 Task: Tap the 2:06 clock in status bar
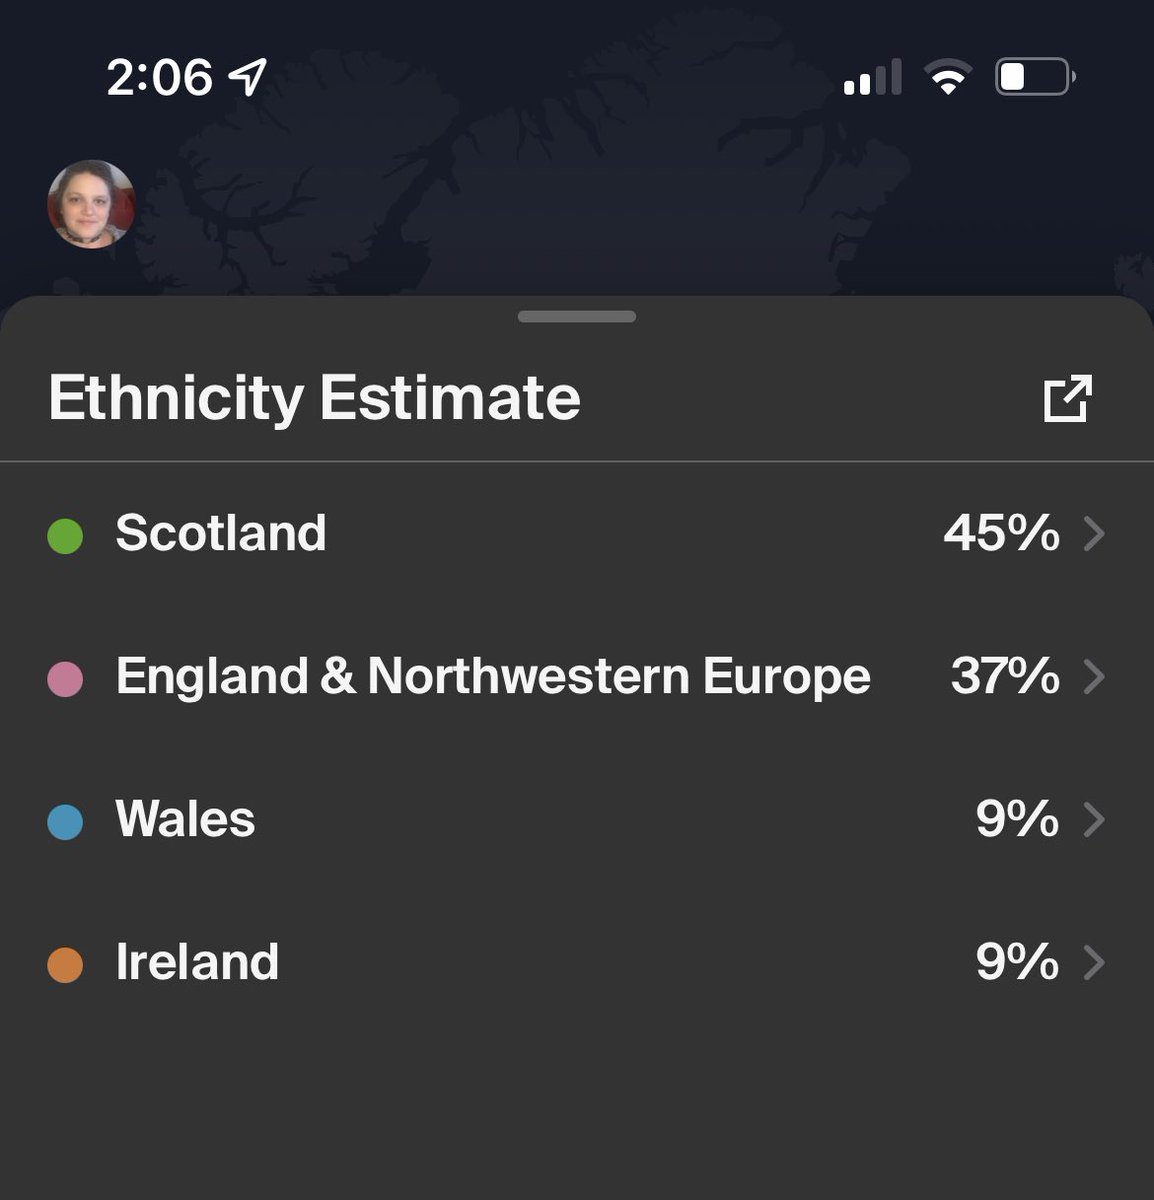[160, 77]
